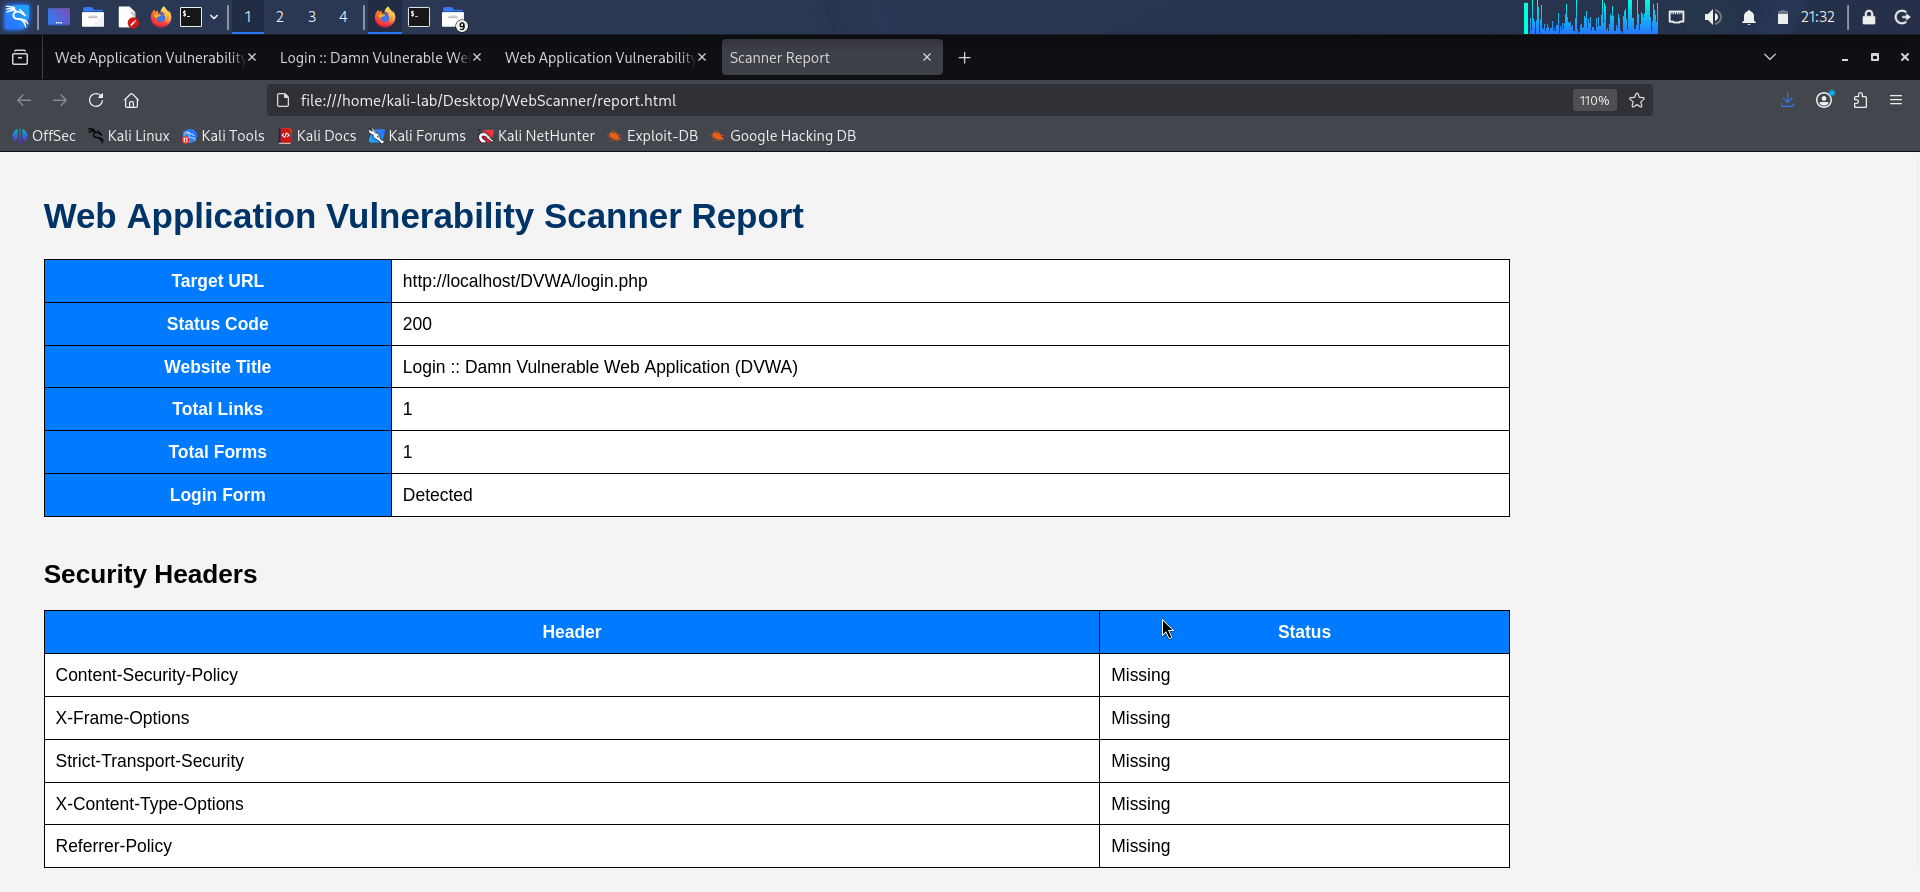The image size is (1920, 892).
Task: Switch to workspace 2
Action: [280, 17]
